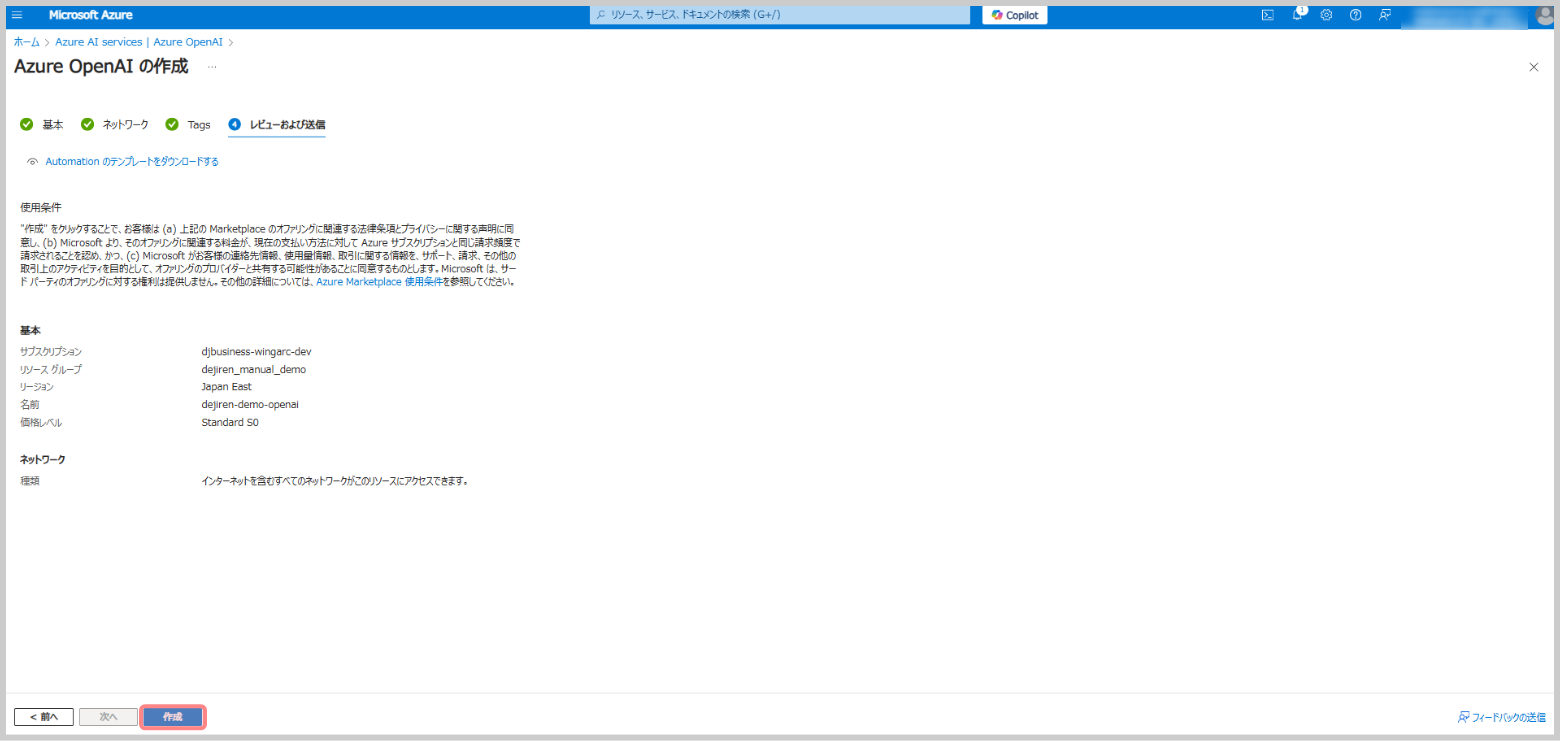Click the search box for resources and services
Viewport: 1560px width, 741px height.
click(x=780, y=15)
